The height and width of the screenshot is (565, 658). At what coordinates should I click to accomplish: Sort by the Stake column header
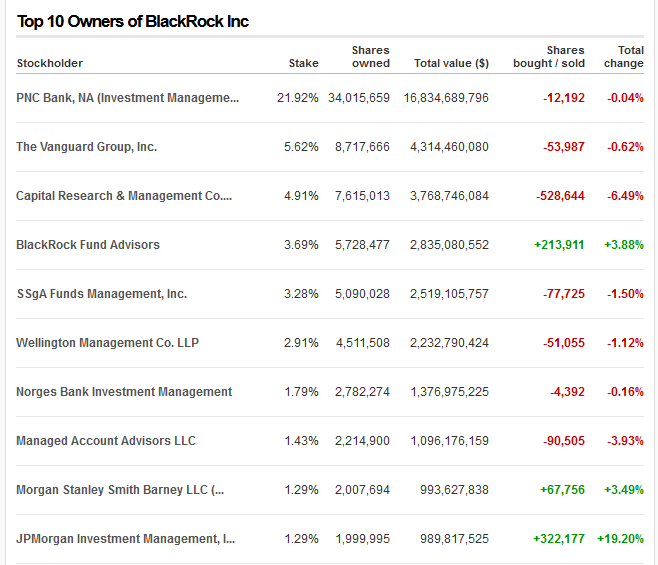303,63
